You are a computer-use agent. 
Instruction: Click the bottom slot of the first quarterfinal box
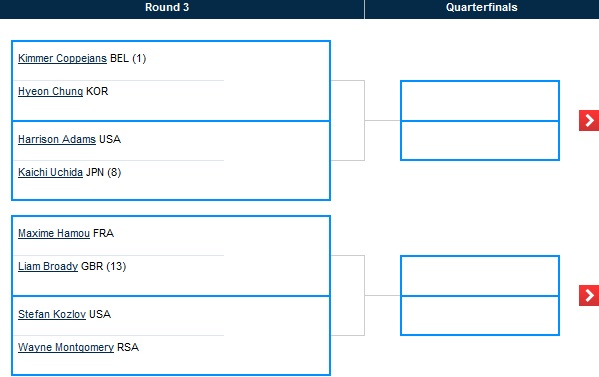pos(480,141)
